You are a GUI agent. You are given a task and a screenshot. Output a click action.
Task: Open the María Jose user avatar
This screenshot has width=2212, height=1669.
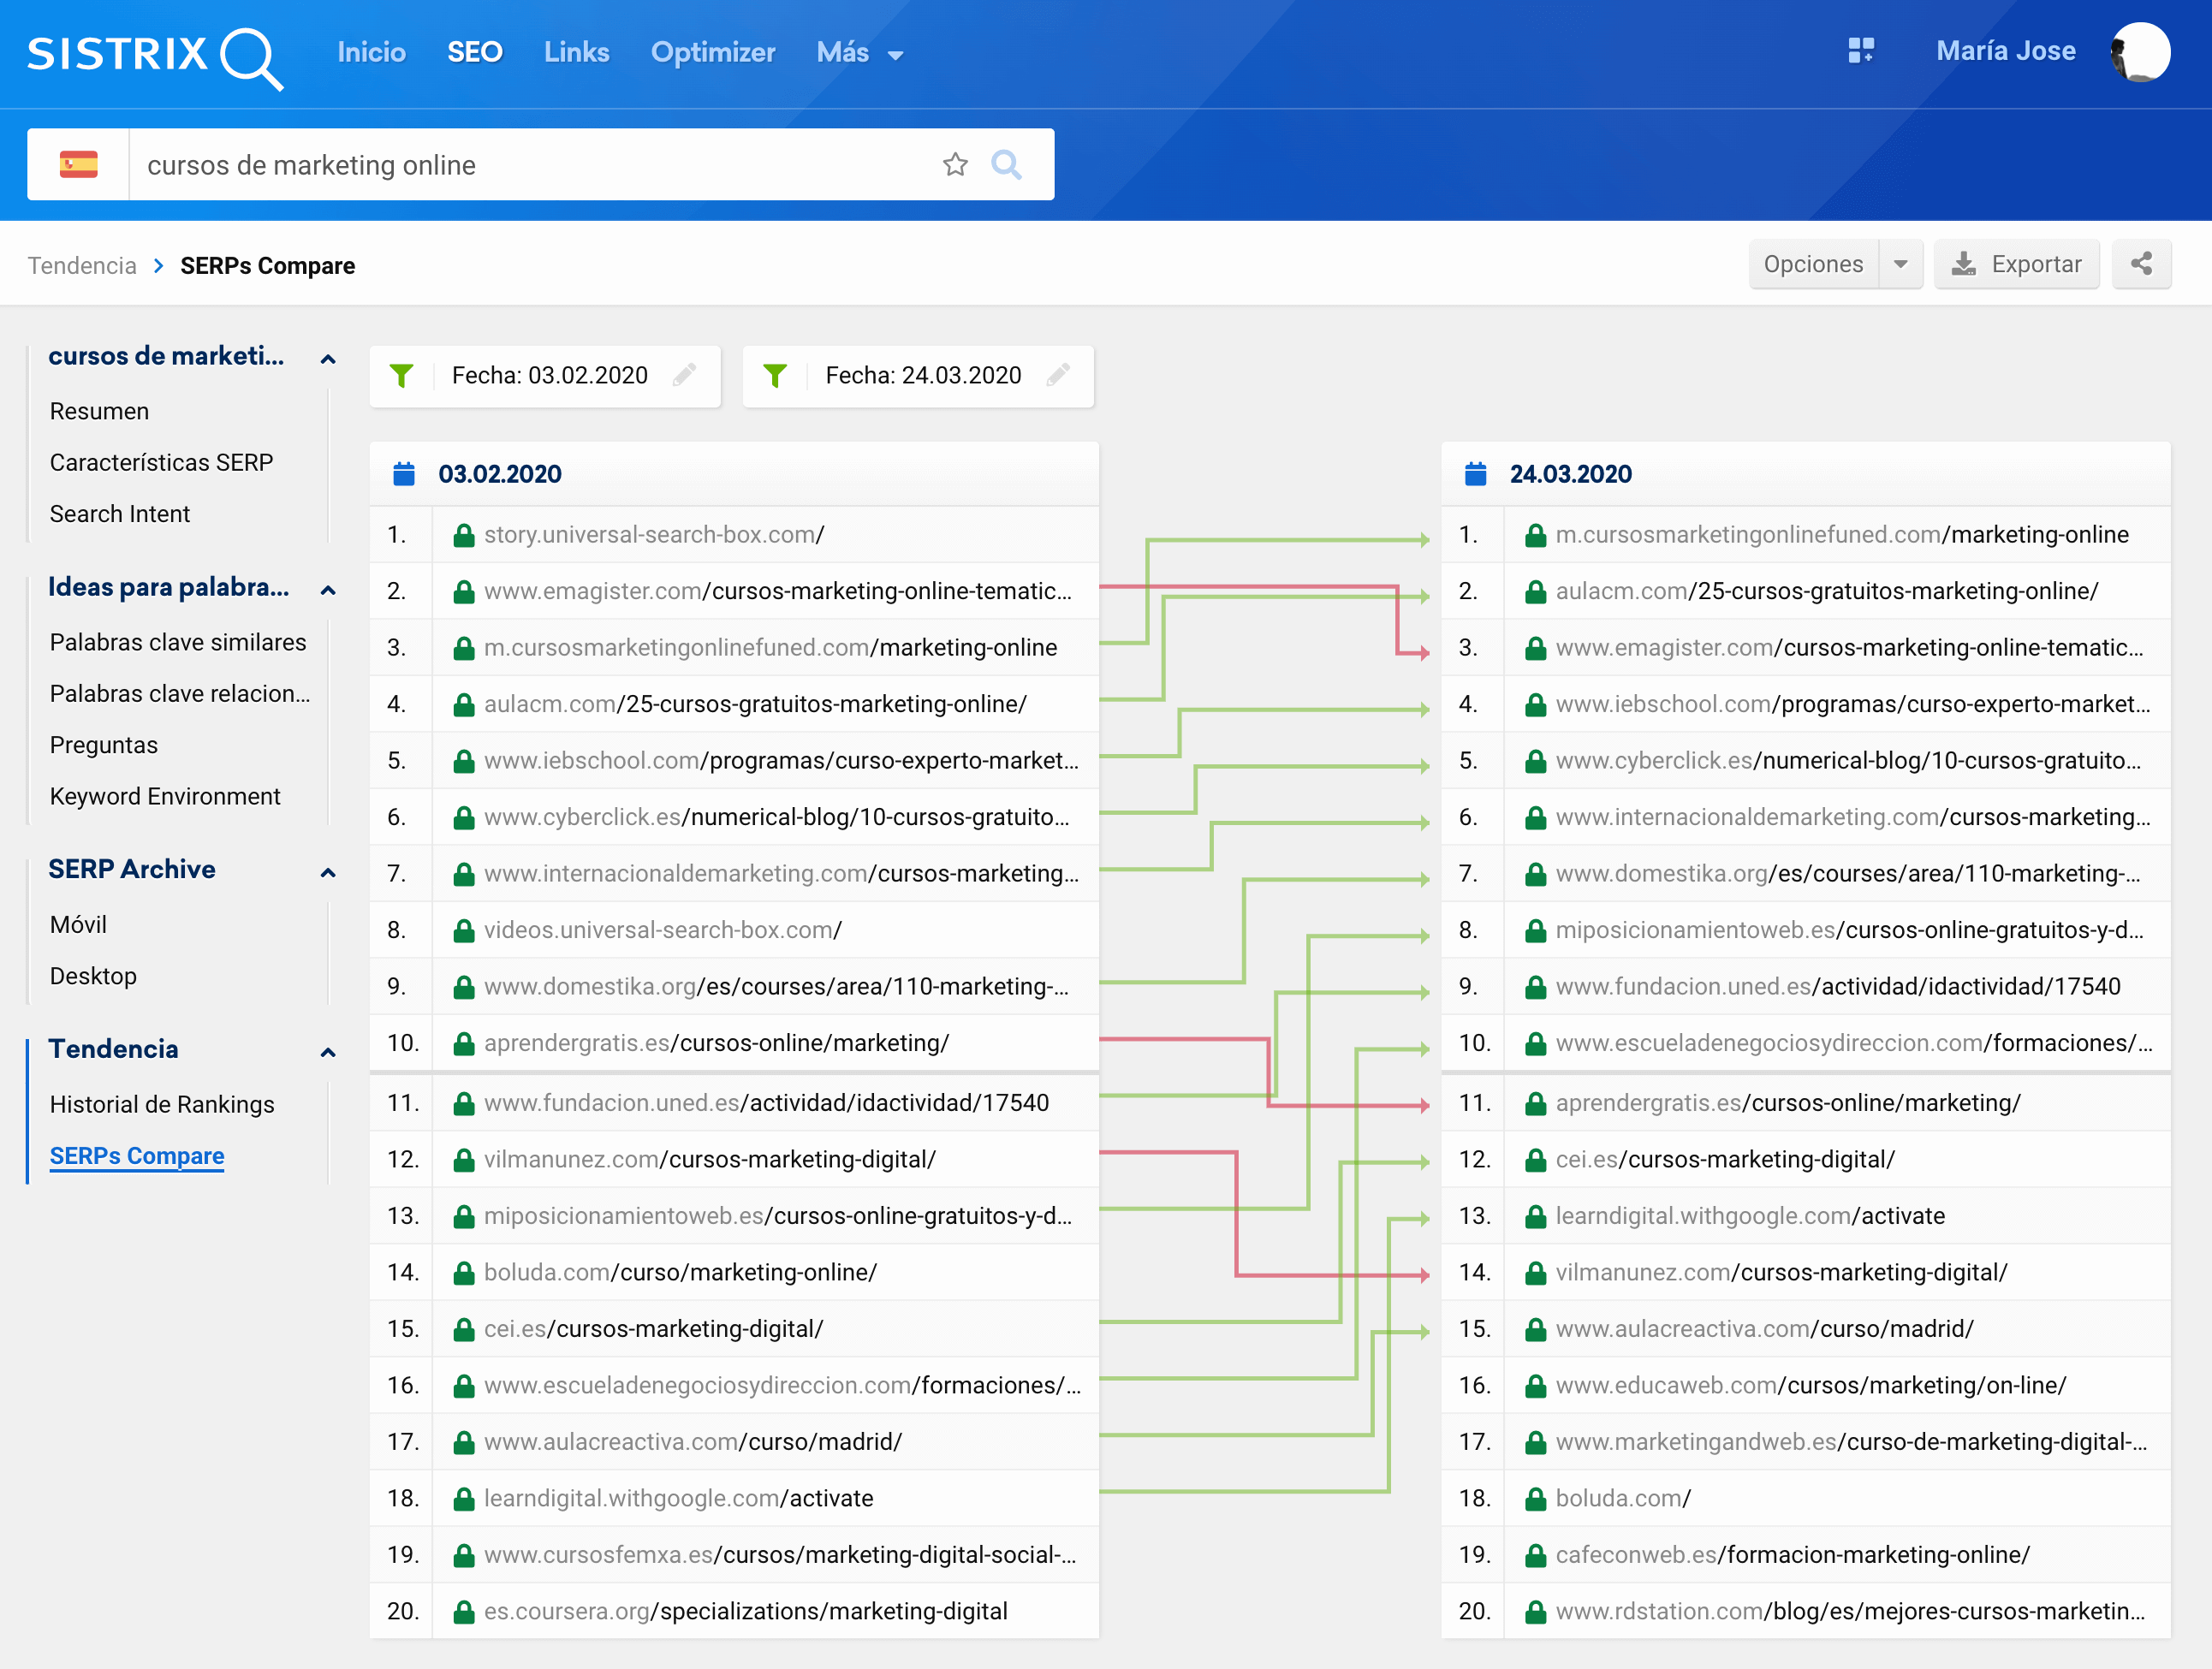click(2139, 51)
